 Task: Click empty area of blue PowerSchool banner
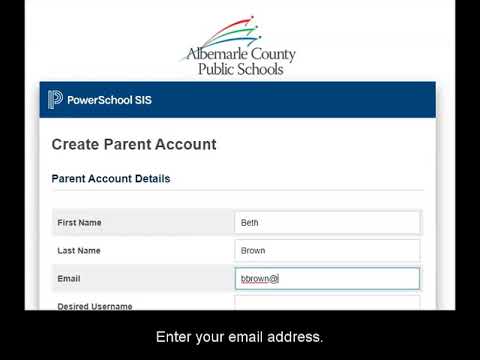click(x=293, y=100)
